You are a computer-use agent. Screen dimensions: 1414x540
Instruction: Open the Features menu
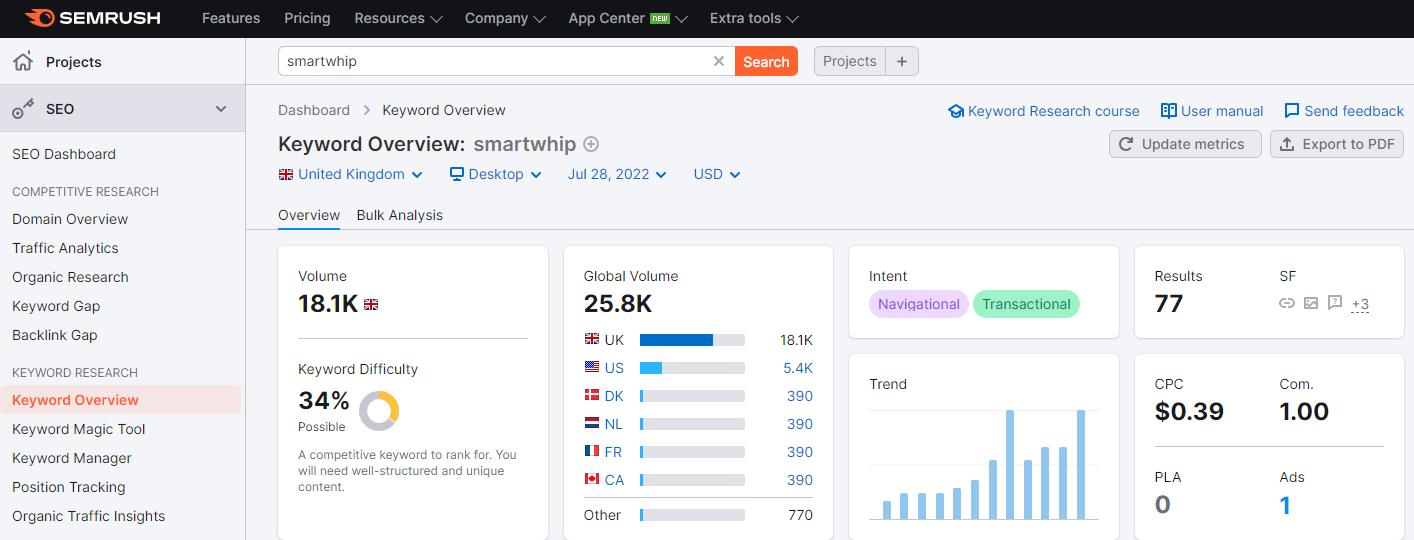231,18
